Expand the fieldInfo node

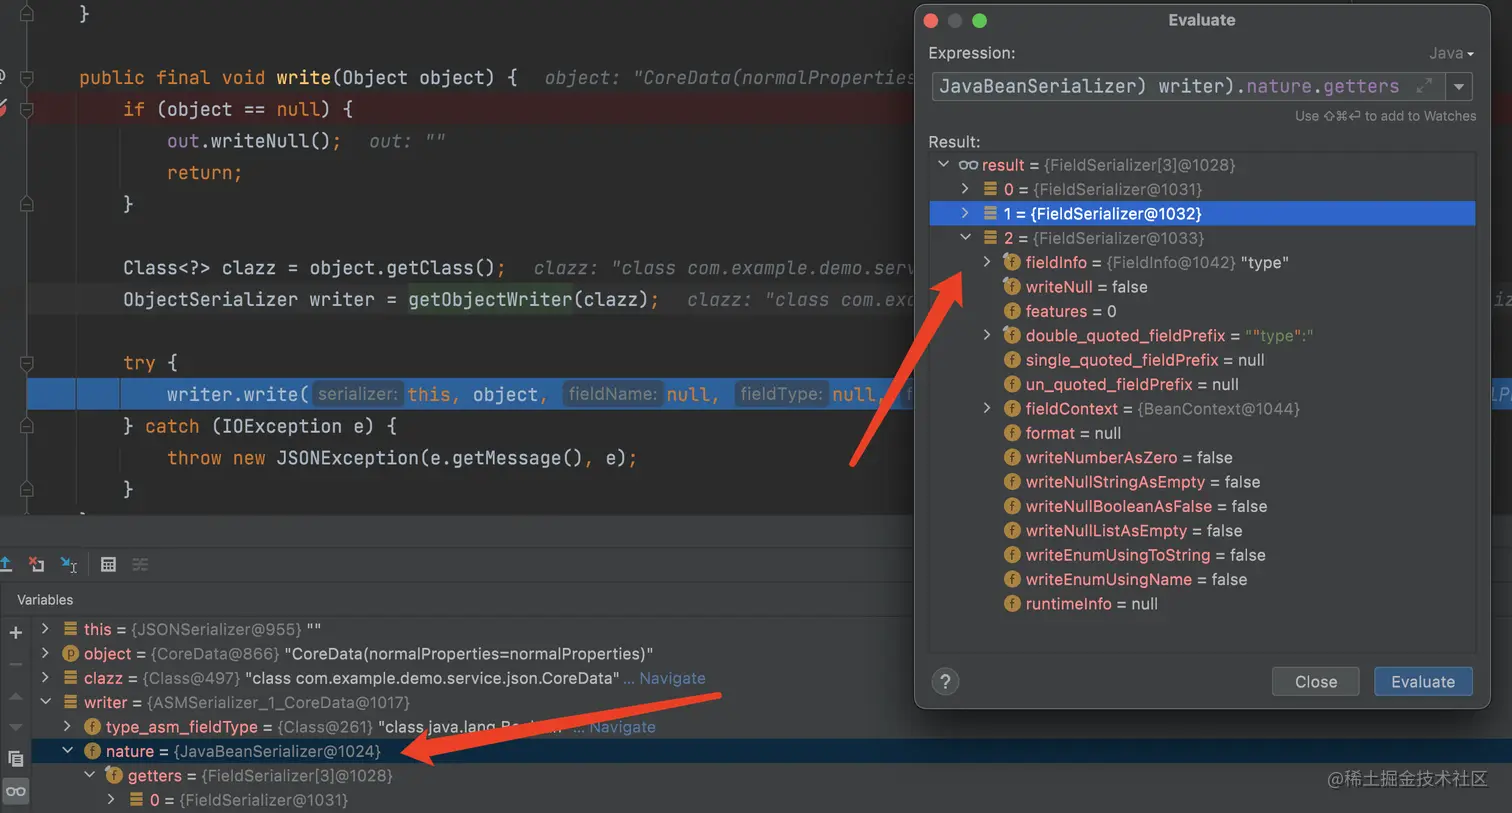coord(987,262)
